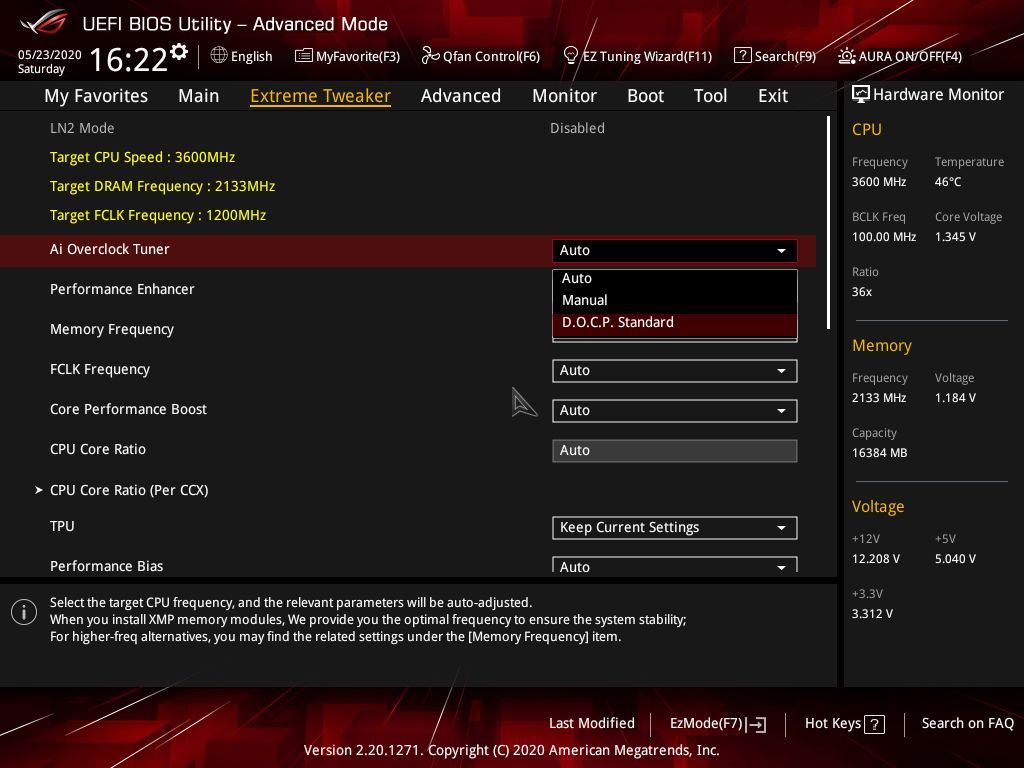Click the info icon in help panel
Screen dimensions: 1024x768
pos(24,613)
